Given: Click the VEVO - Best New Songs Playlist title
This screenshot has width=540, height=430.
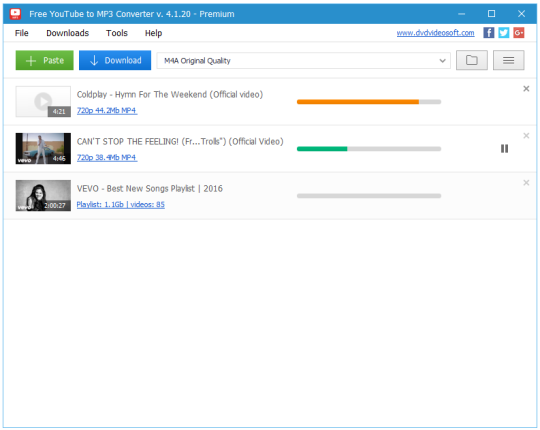Looking at the screenshot, I should click(x=149, y=189).
